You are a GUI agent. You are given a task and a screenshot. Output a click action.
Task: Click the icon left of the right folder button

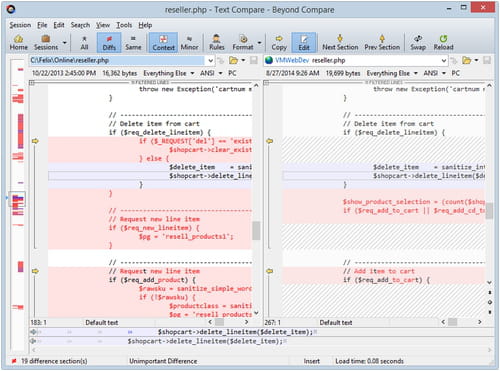[454, 60]
